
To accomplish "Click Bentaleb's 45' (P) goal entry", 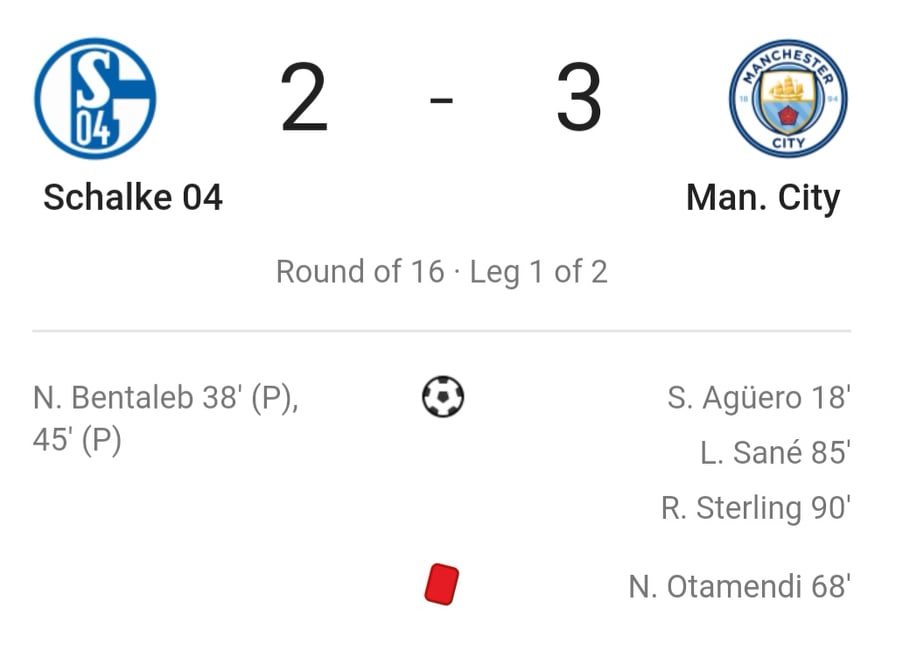I will point(77,440).
